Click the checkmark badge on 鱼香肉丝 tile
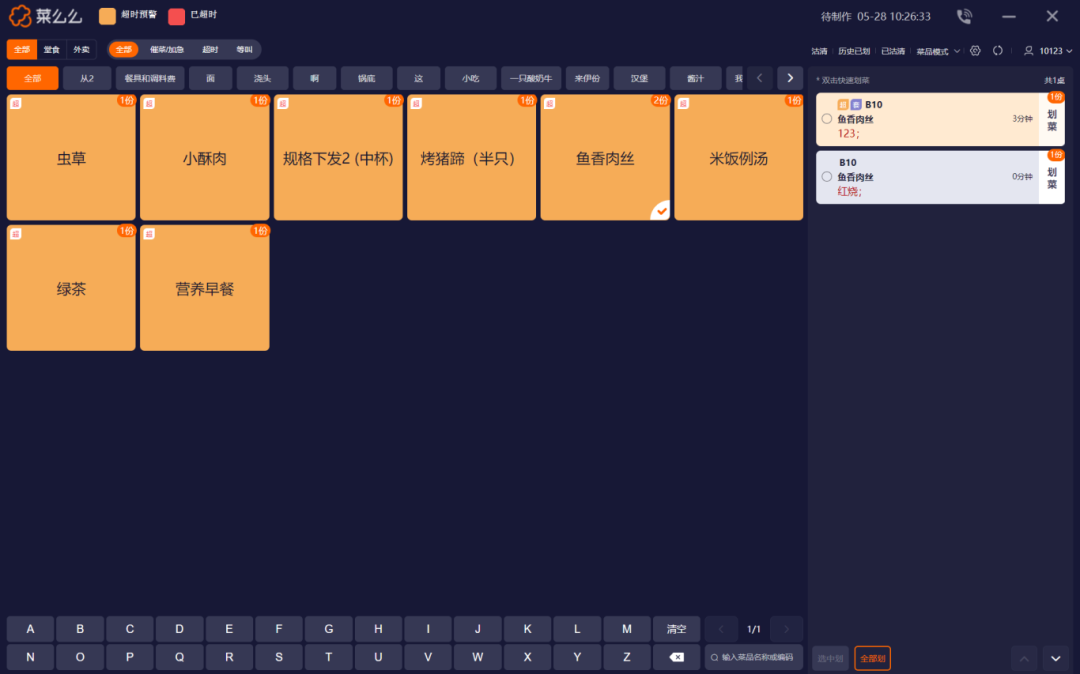 (x=661, y=211)
